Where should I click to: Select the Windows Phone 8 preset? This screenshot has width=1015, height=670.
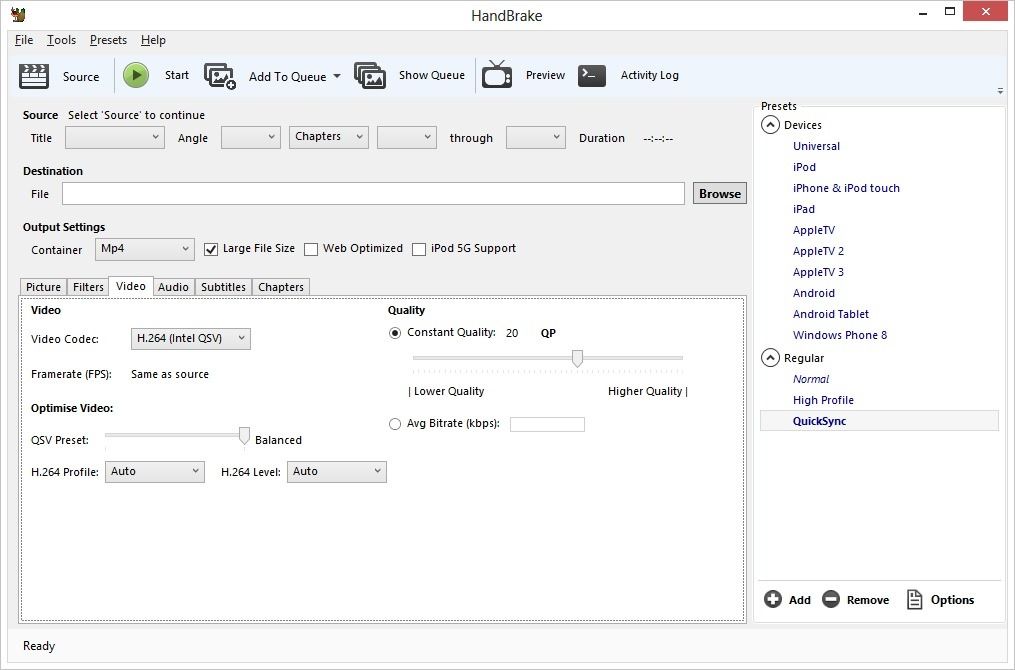pyautogui.click(x=840, y=335)
